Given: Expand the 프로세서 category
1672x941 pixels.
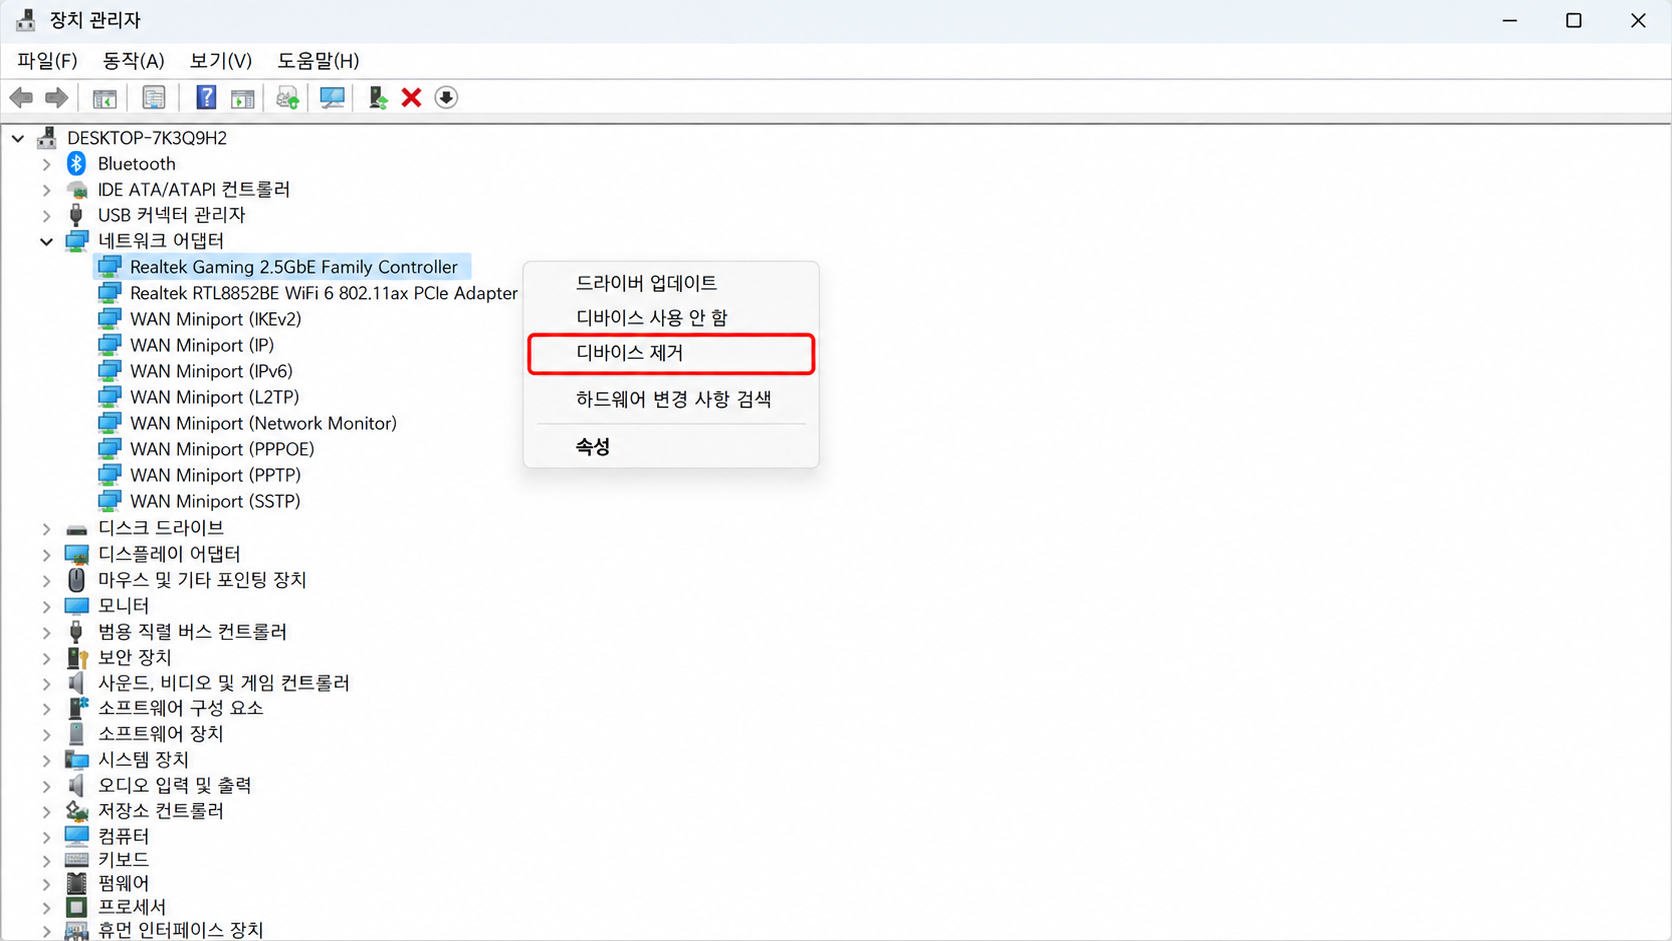Looking at the screenshot, I should (x=46, y=908).
